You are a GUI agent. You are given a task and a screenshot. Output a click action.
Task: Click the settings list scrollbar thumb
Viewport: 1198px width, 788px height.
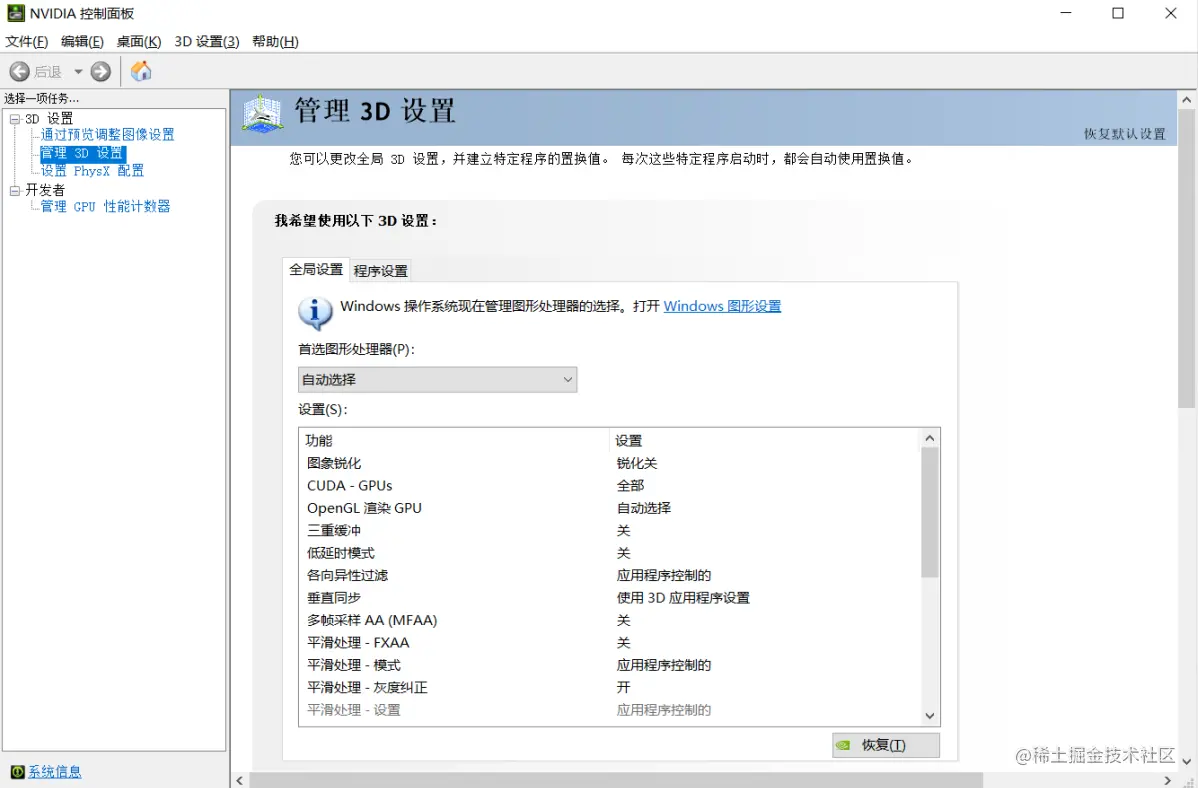click(x=930, y=512)
